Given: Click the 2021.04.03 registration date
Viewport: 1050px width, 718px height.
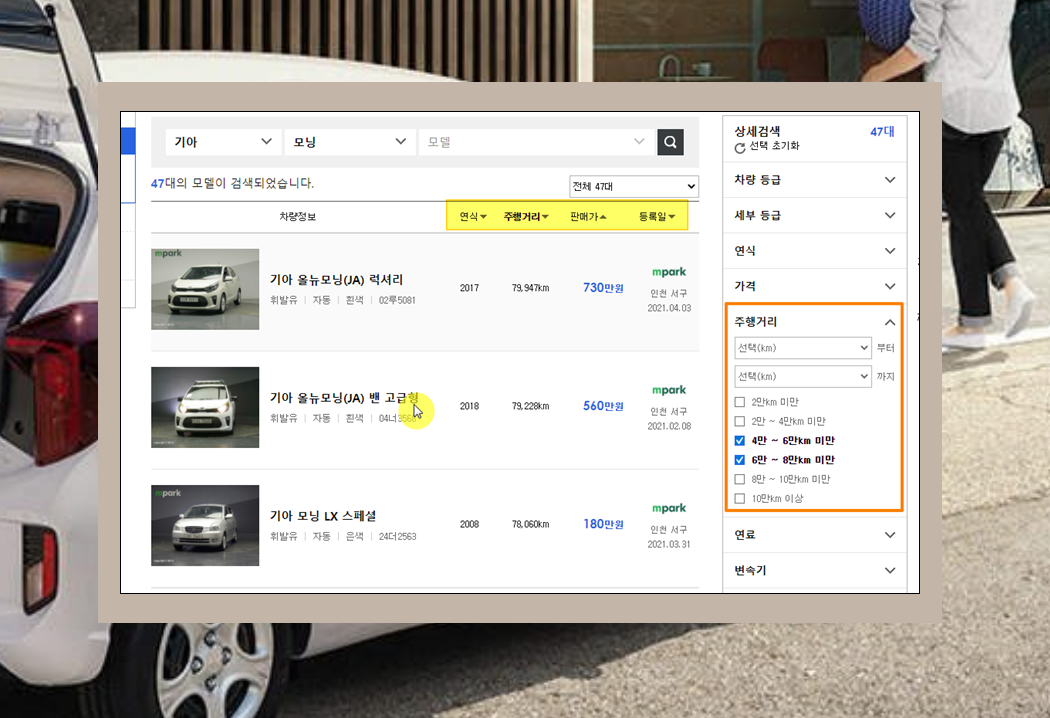Looking at the screenshot, I should pos(669,308).
